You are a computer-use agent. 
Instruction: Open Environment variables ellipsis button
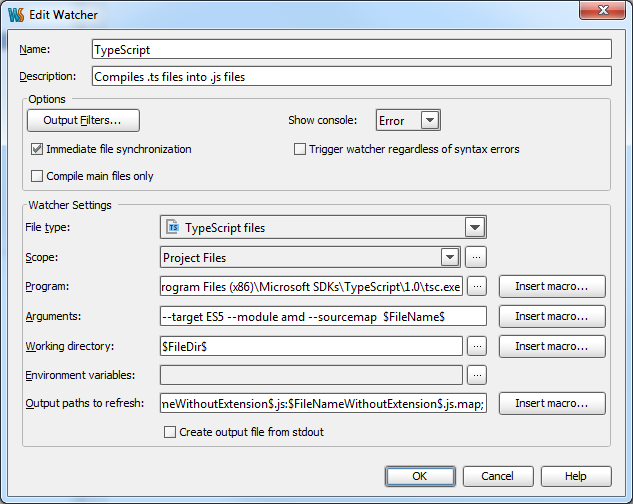coord(477,375)
